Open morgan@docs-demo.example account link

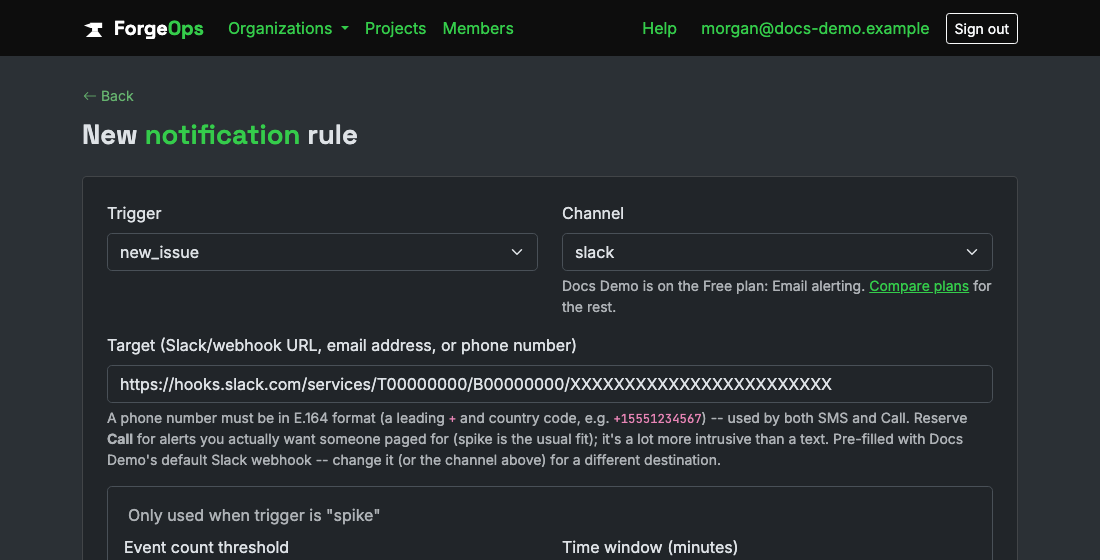814,28
